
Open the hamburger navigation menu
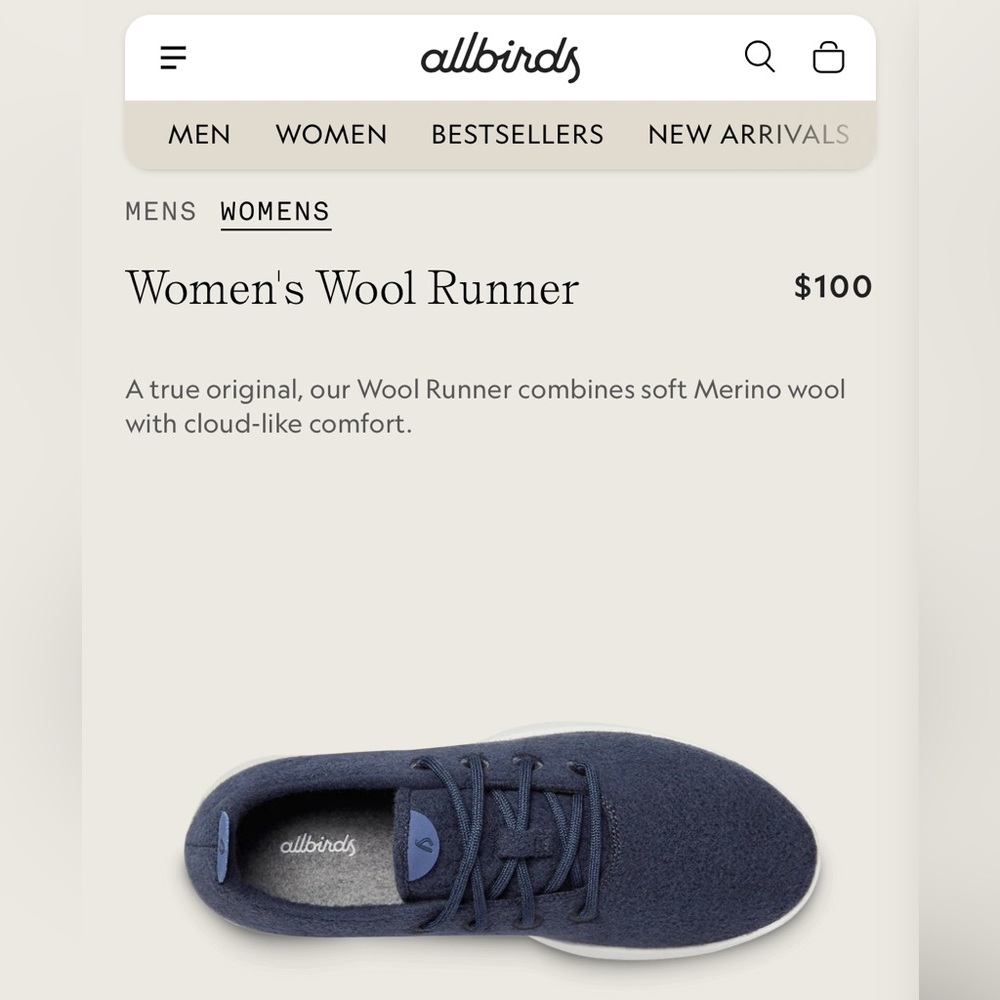click(172, 57)
